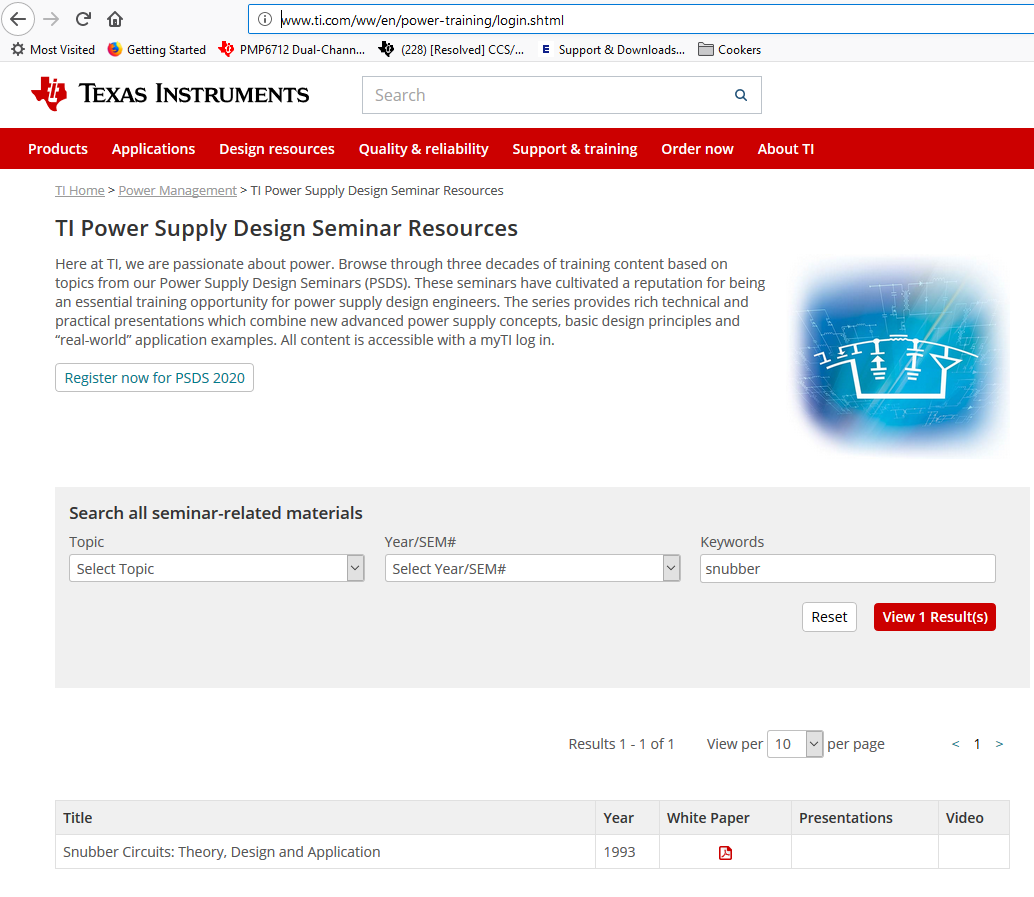1034x897 pixels.
Task: Expand the Select Year/SEM# dropdown
Action: [x=533, y=569]
